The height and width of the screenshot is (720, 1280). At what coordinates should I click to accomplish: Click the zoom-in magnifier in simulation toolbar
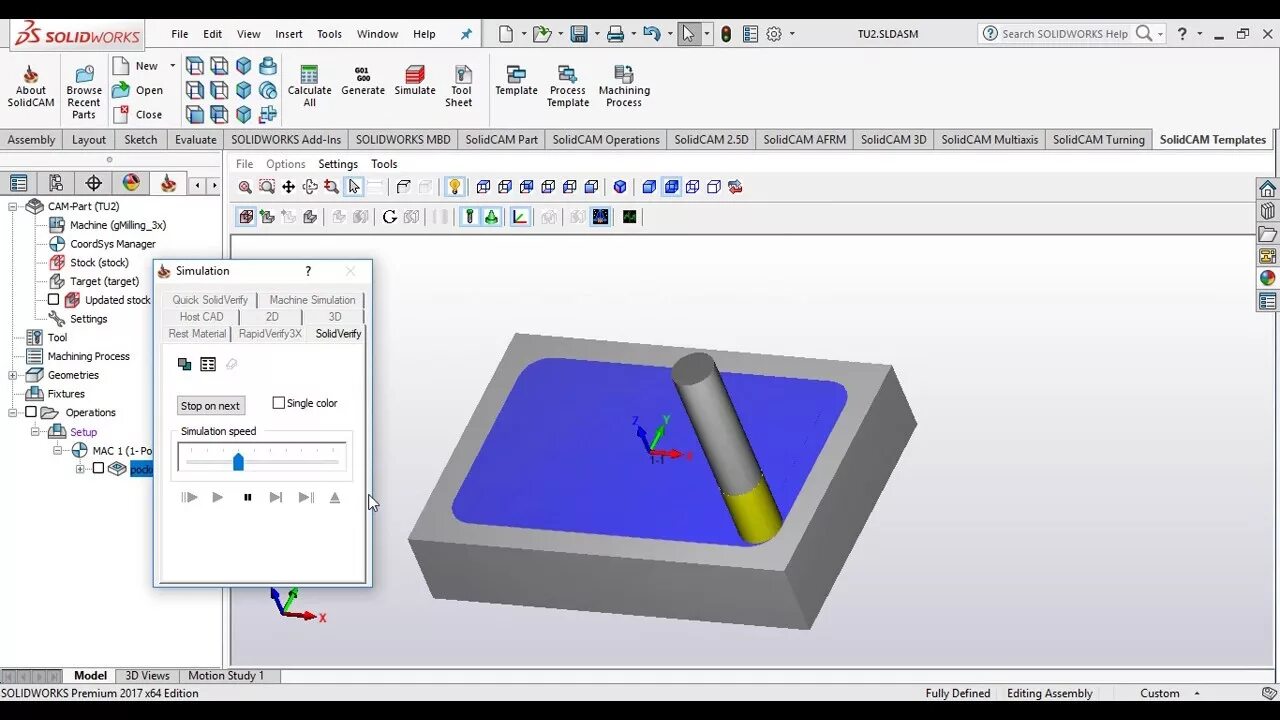(245, 187)
